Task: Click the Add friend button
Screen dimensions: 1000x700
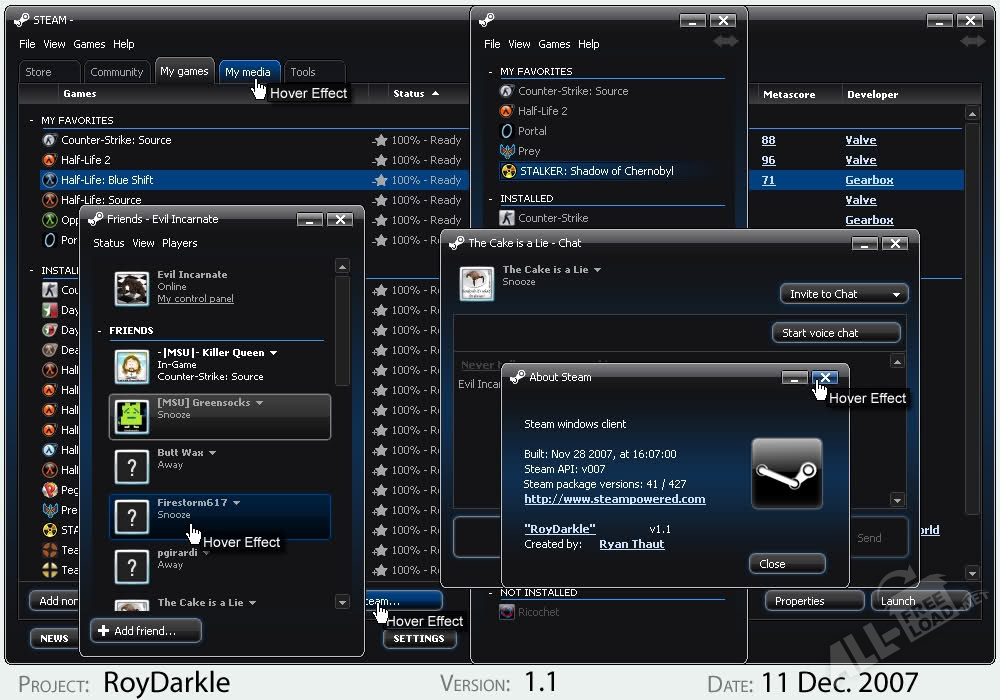Action: [x=146, y=631]
